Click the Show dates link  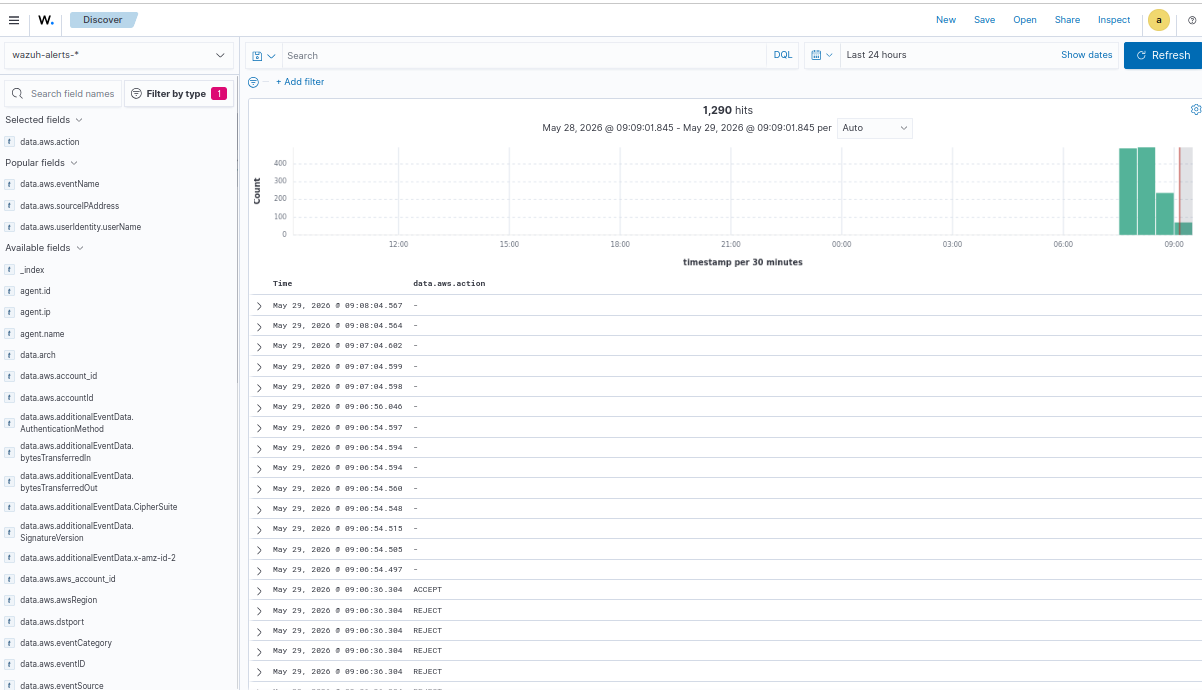click(x=1086, y=55)
